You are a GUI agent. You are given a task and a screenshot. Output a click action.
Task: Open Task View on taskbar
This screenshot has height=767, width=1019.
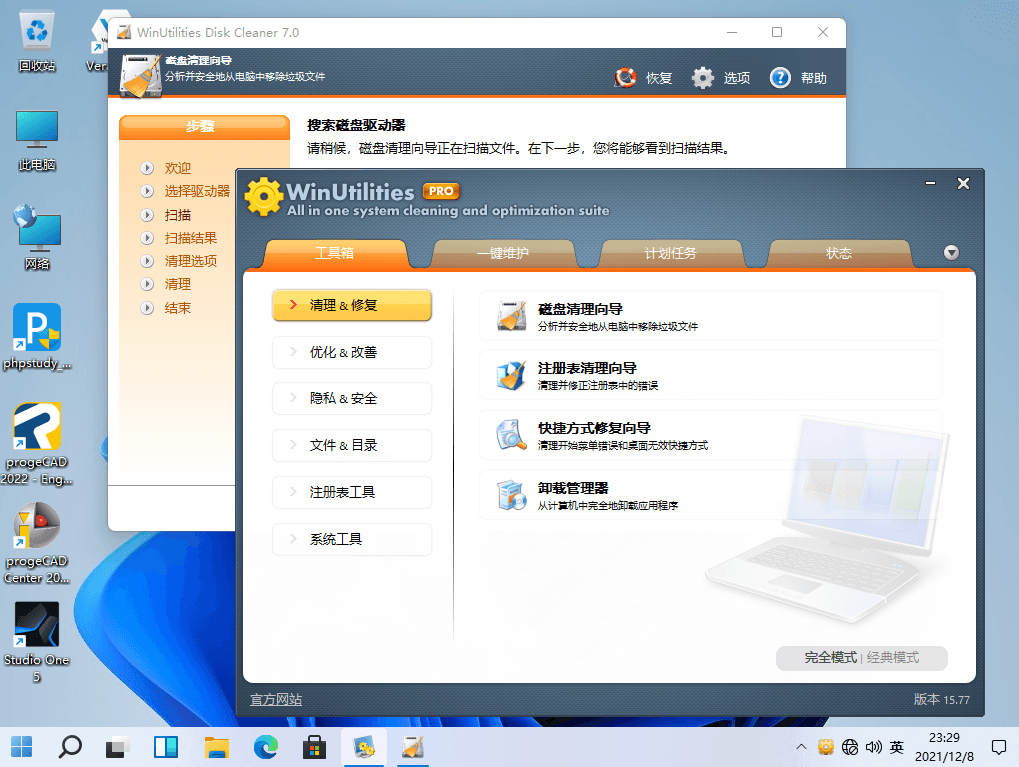(118, 747)
